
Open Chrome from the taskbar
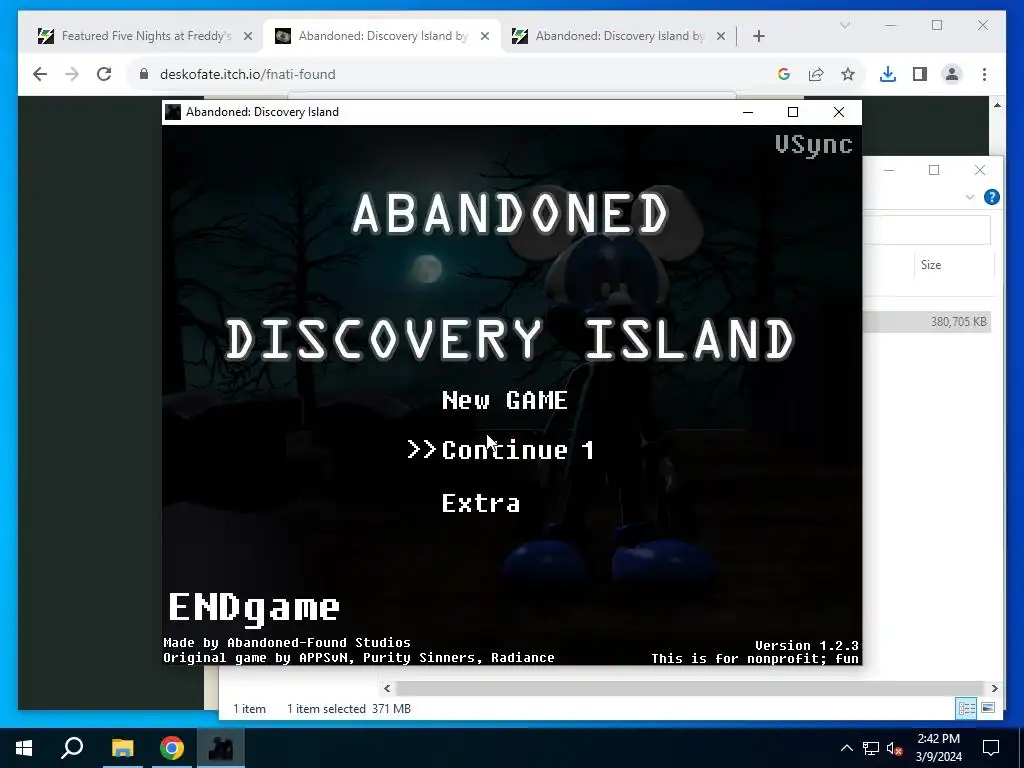[x=172, y=748]
